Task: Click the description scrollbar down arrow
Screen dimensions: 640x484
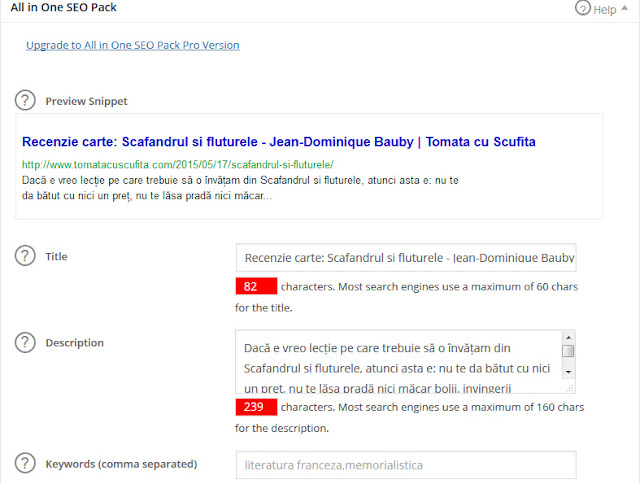Action: pyautogui.click(x=568, y=372)
